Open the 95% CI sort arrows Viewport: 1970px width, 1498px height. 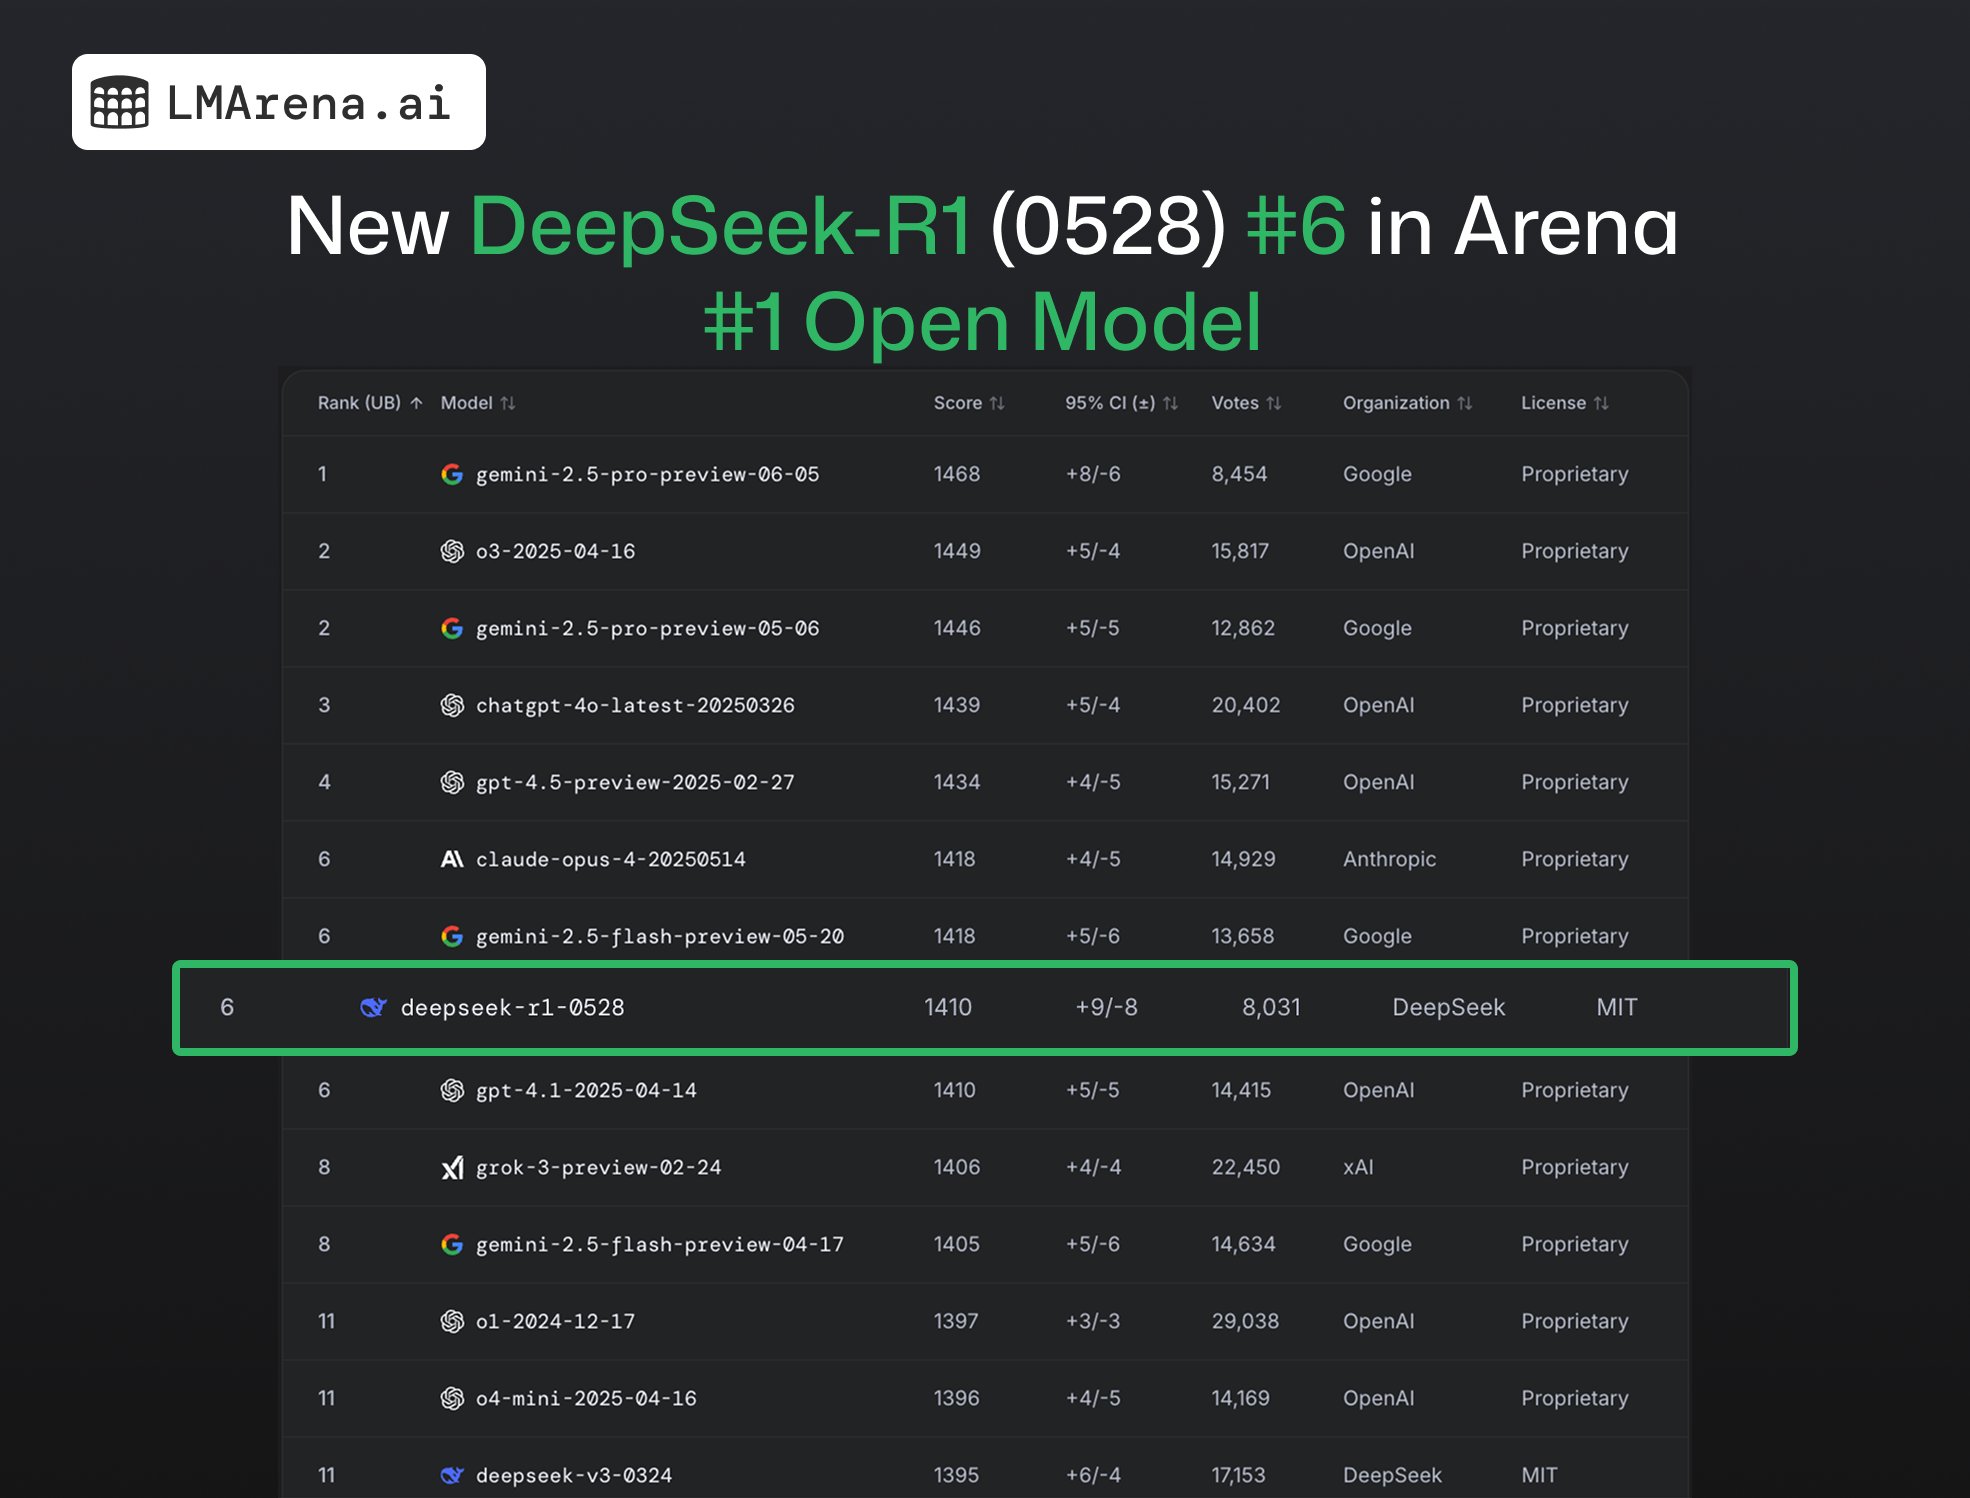[x=1172, y=403]
